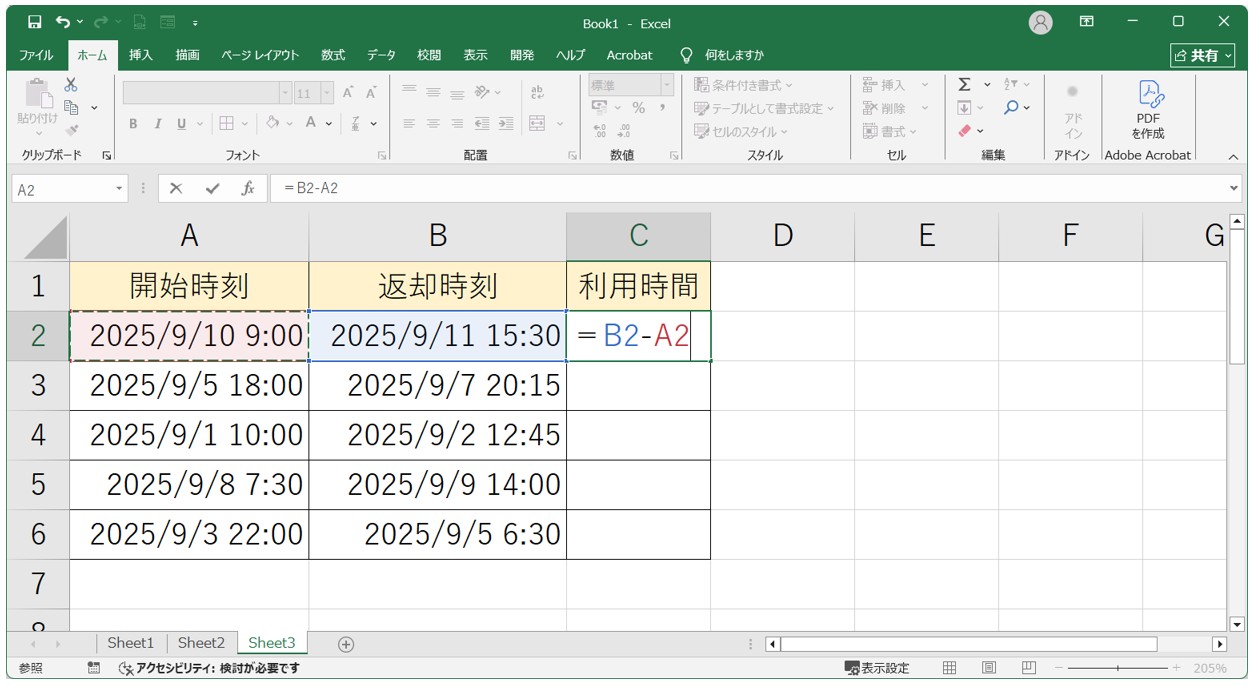Open the データ ribbon tab

[x=381, y=55]
